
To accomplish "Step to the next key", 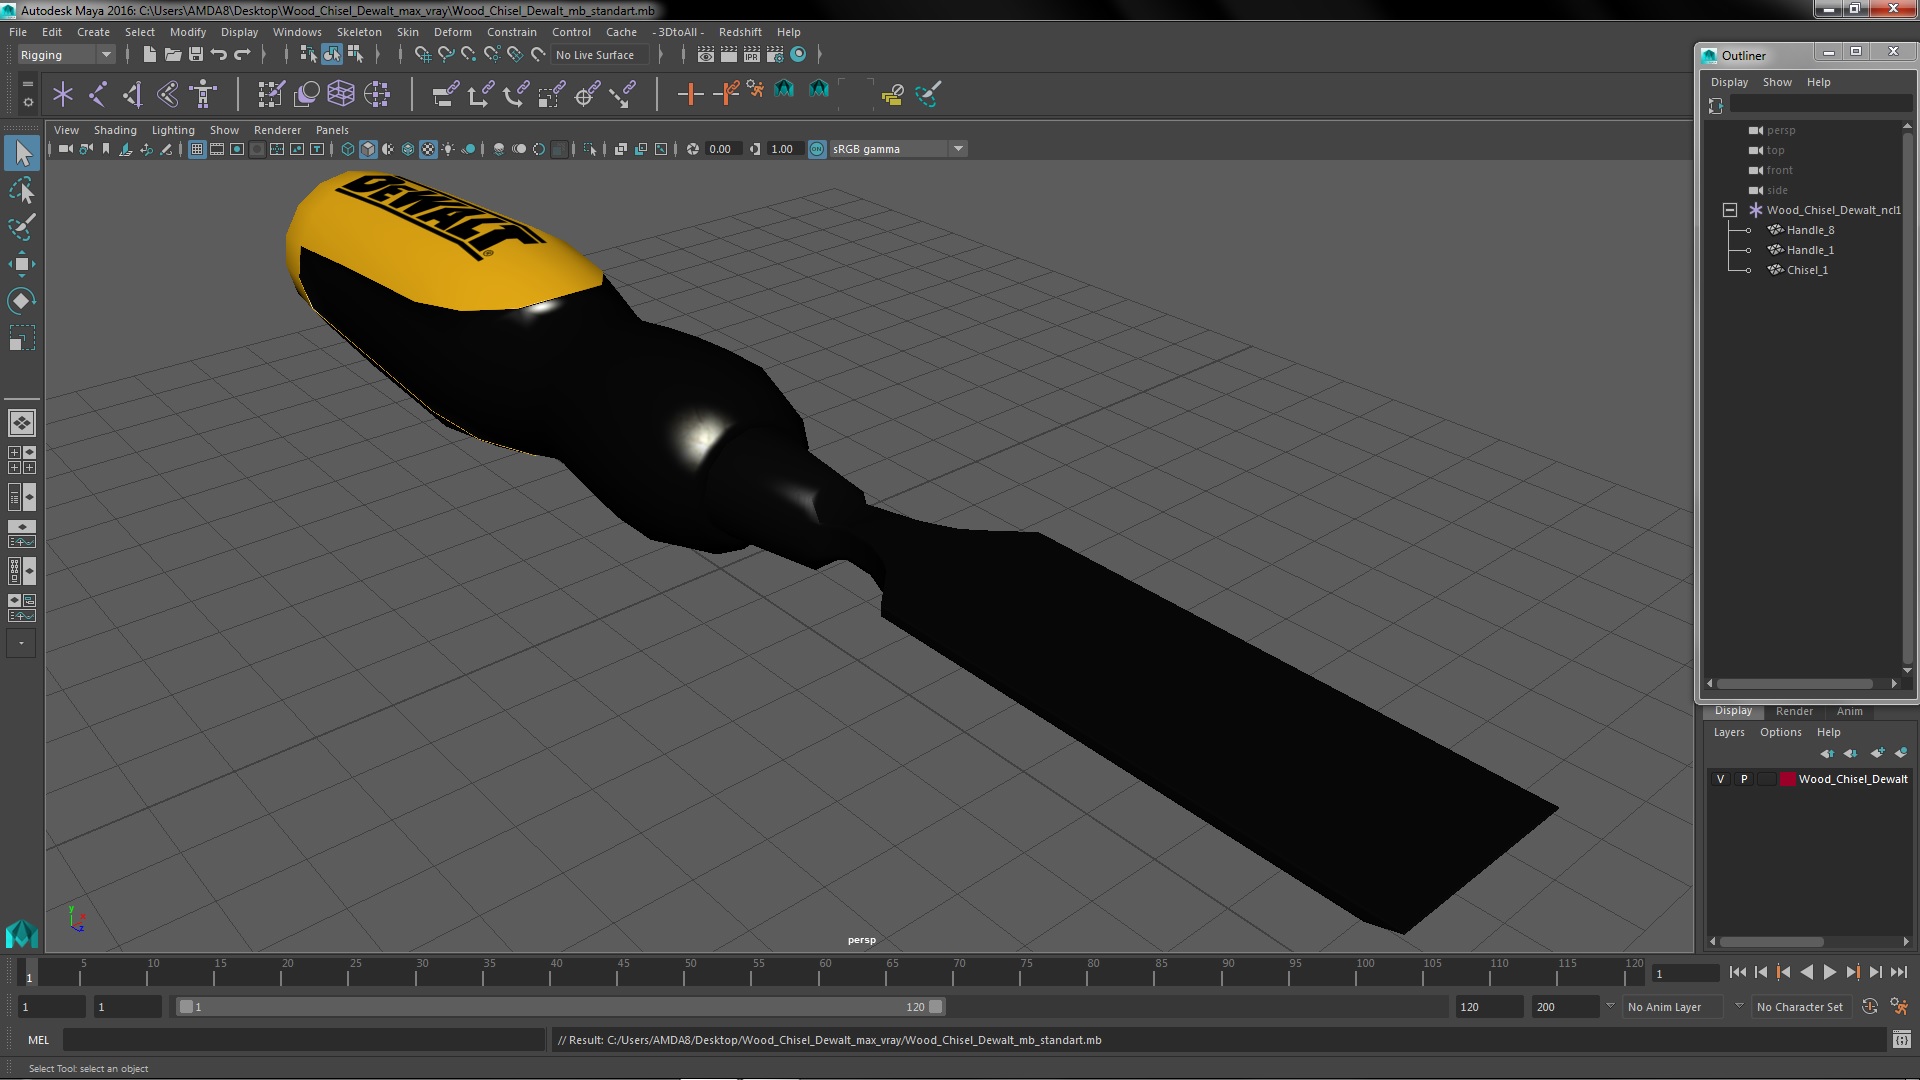I will [x=1852, y=972].
